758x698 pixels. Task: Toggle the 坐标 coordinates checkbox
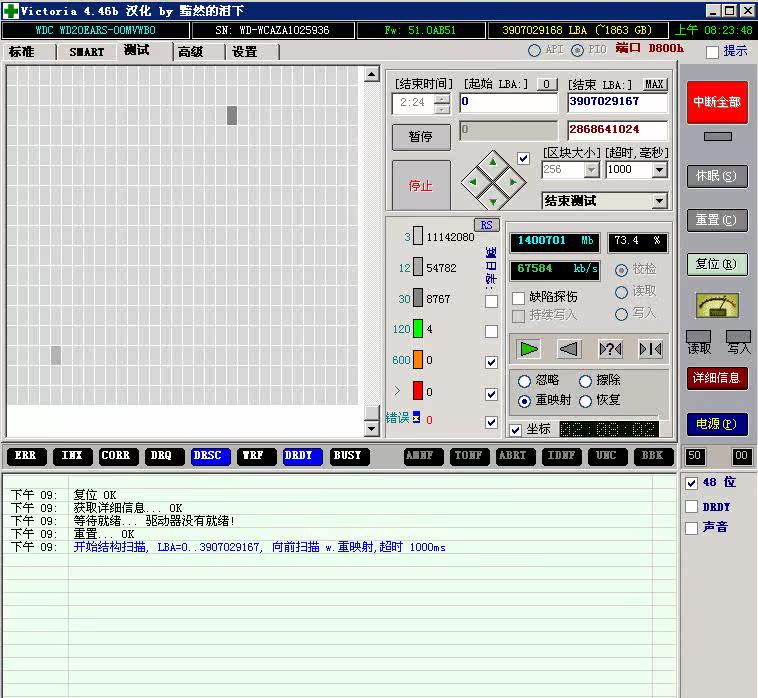point(516,430)
